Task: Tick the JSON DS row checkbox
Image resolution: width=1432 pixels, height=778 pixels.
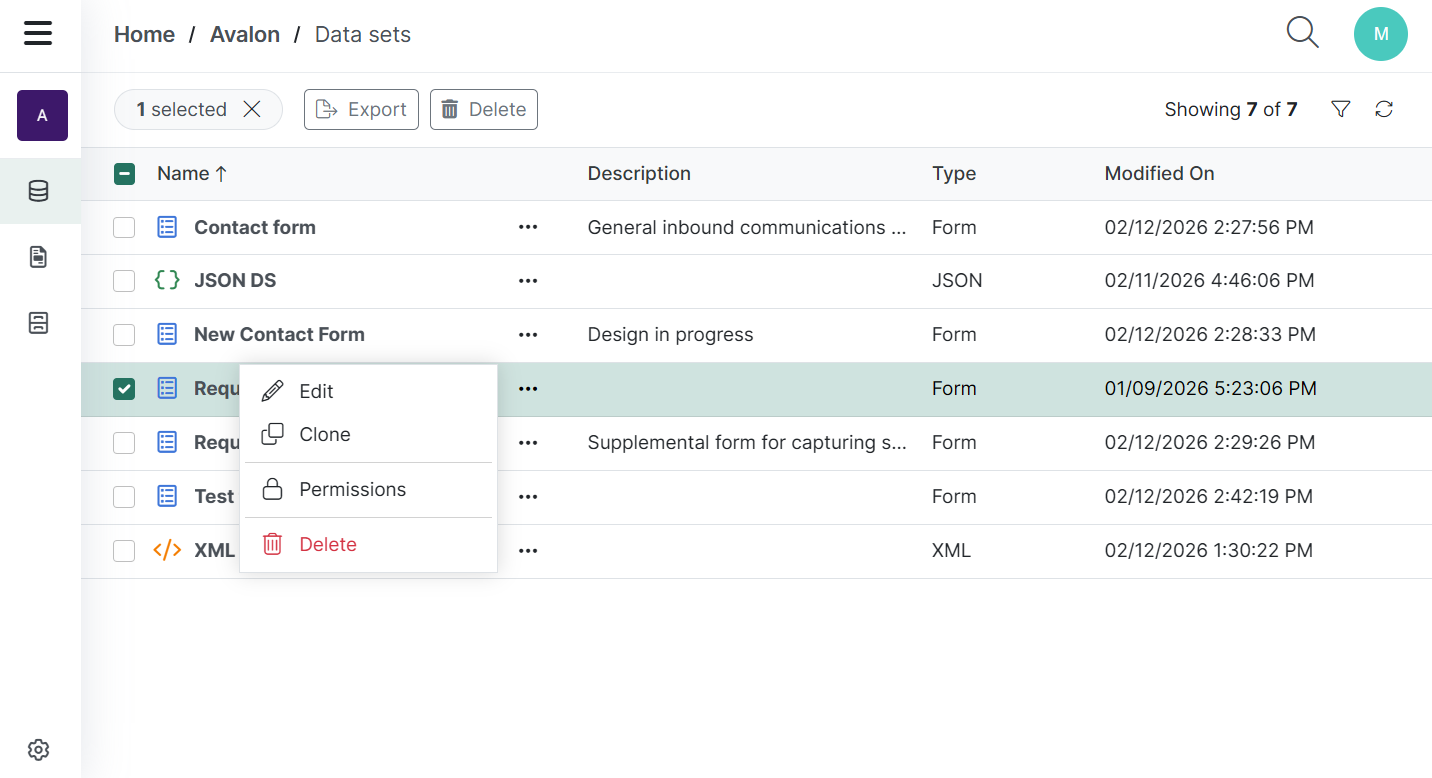Action: (x=124, y=281)
